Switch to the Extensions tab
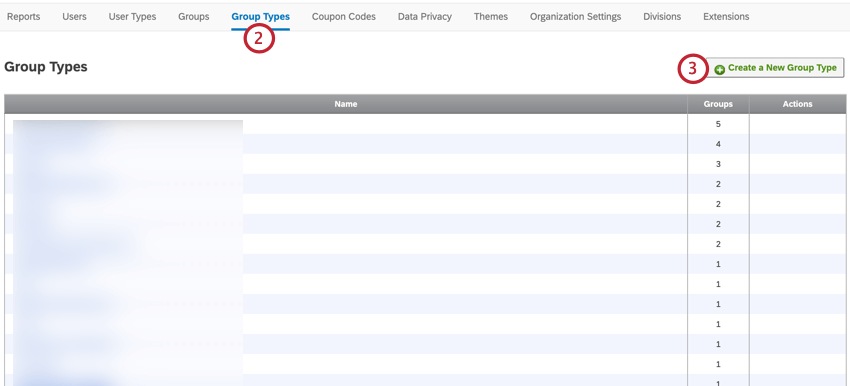 (x=726, y=17)
